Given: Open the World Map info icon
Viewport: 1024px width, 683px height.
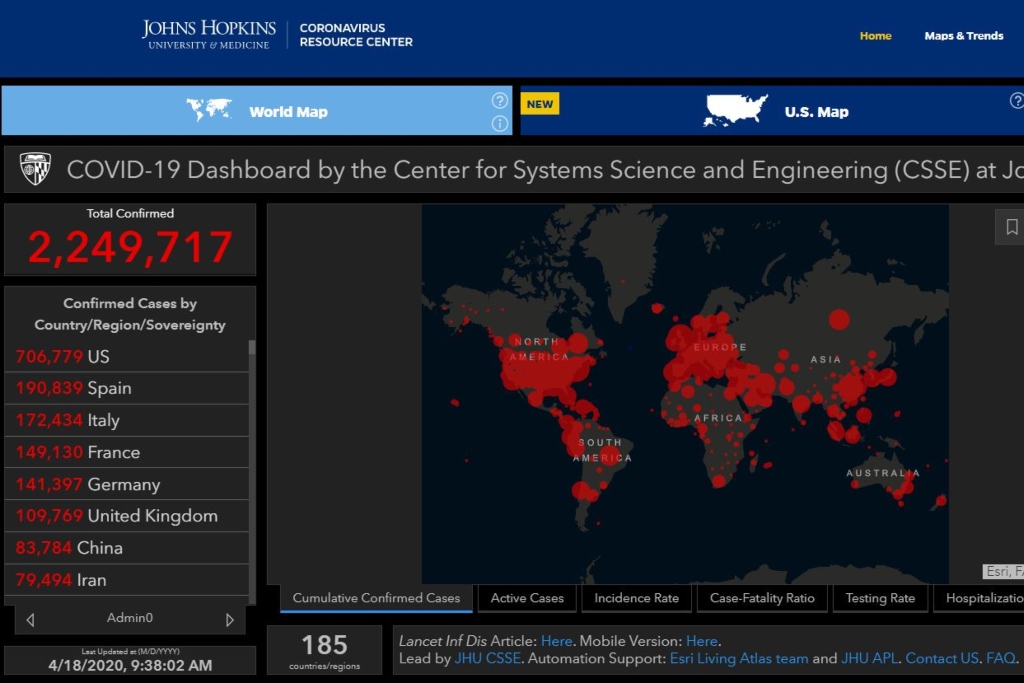Looking at the screenshot, I should pyautogui.click(x=500, y=123).
